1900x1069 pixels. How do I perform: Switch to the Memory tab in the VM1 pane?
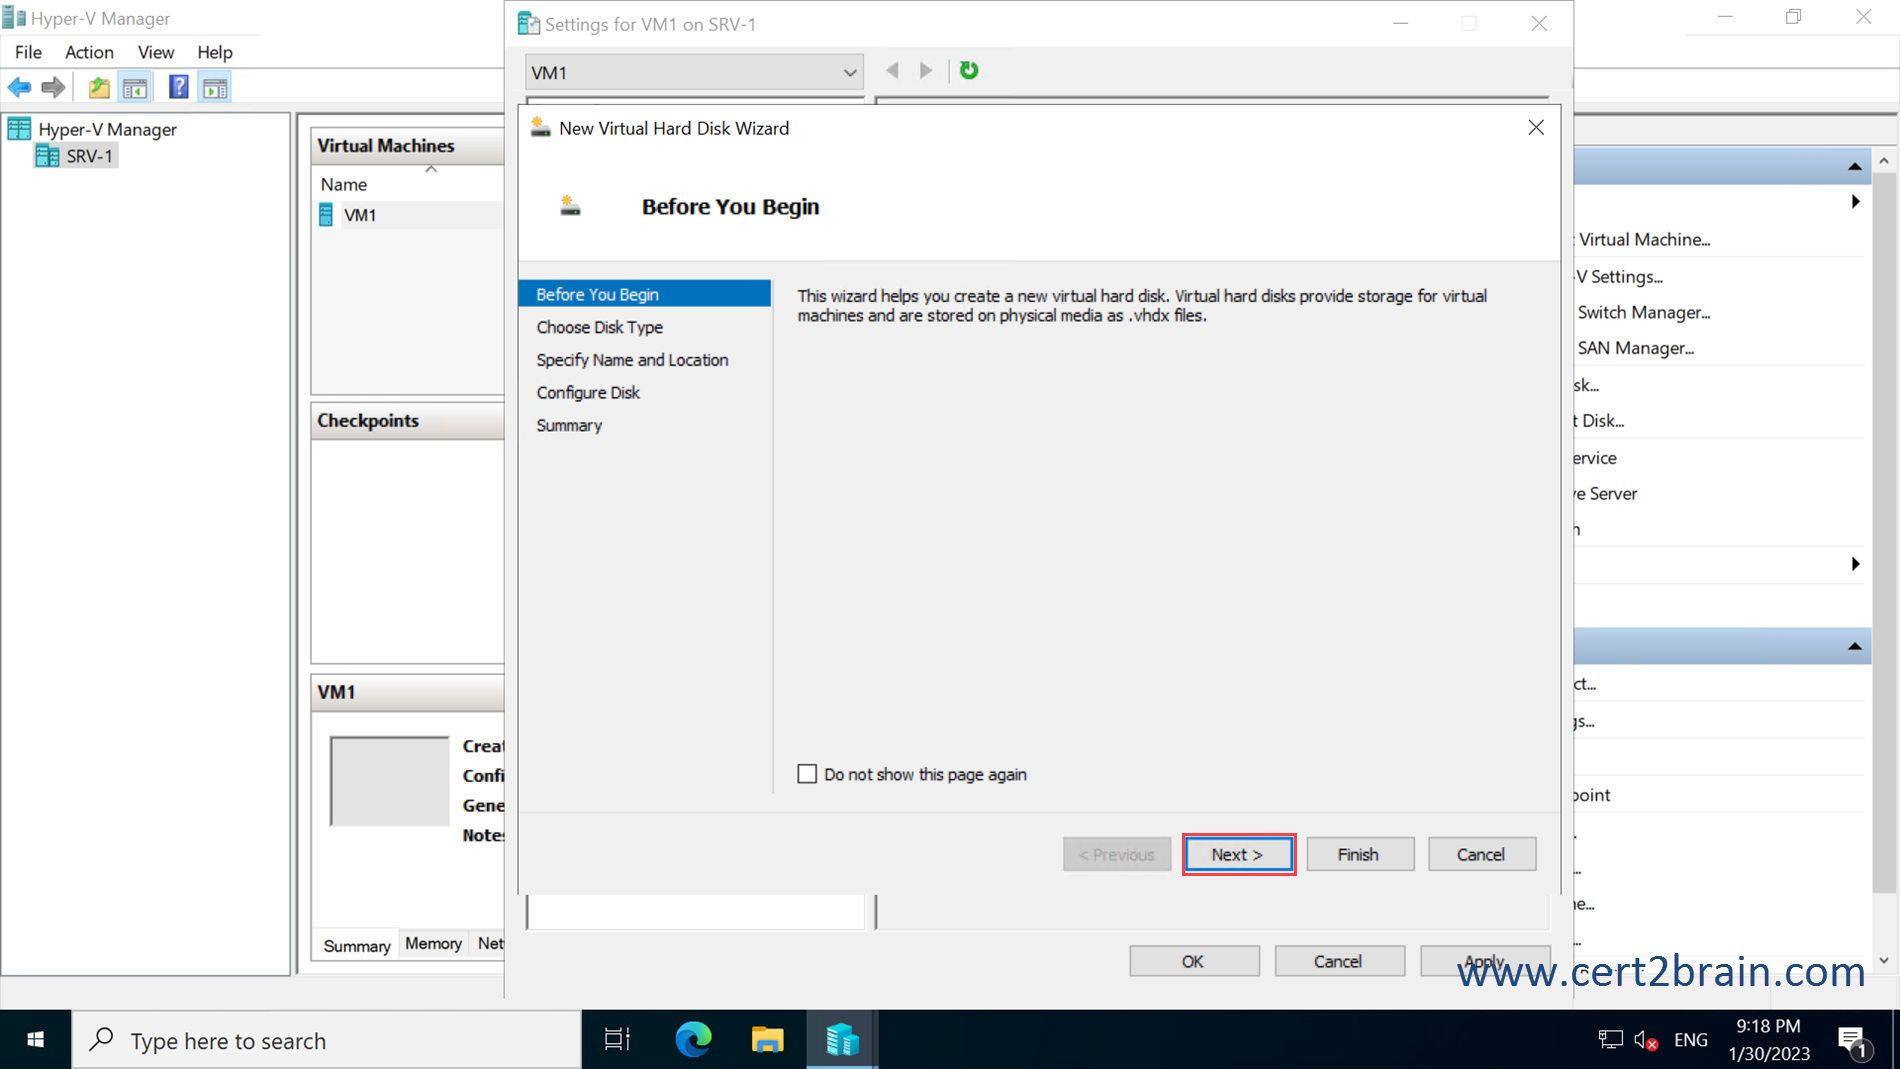coord(432,943)
